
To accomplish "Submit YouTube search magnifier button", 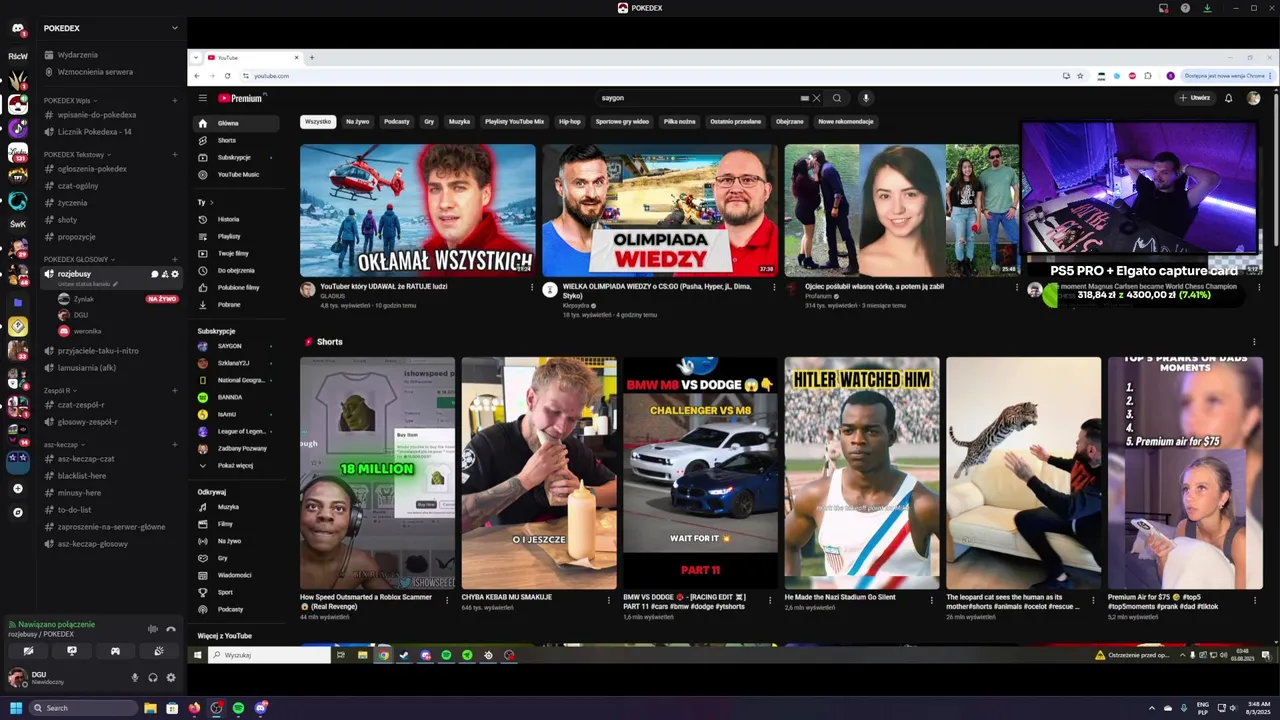I will pyautogui.click(x=837, y=98).
